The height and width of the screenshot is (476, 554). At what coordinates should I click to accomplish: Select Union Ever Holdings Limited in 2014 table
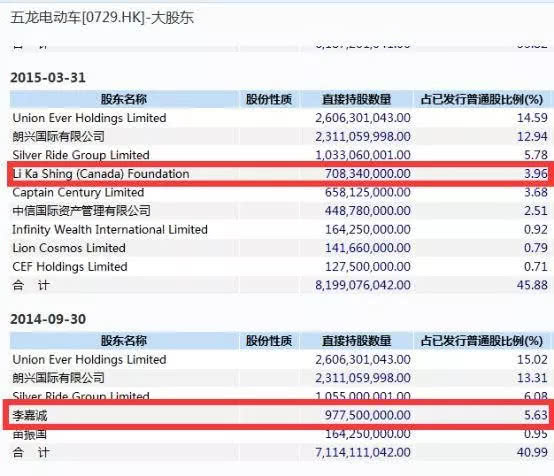[x=89, y=360]
